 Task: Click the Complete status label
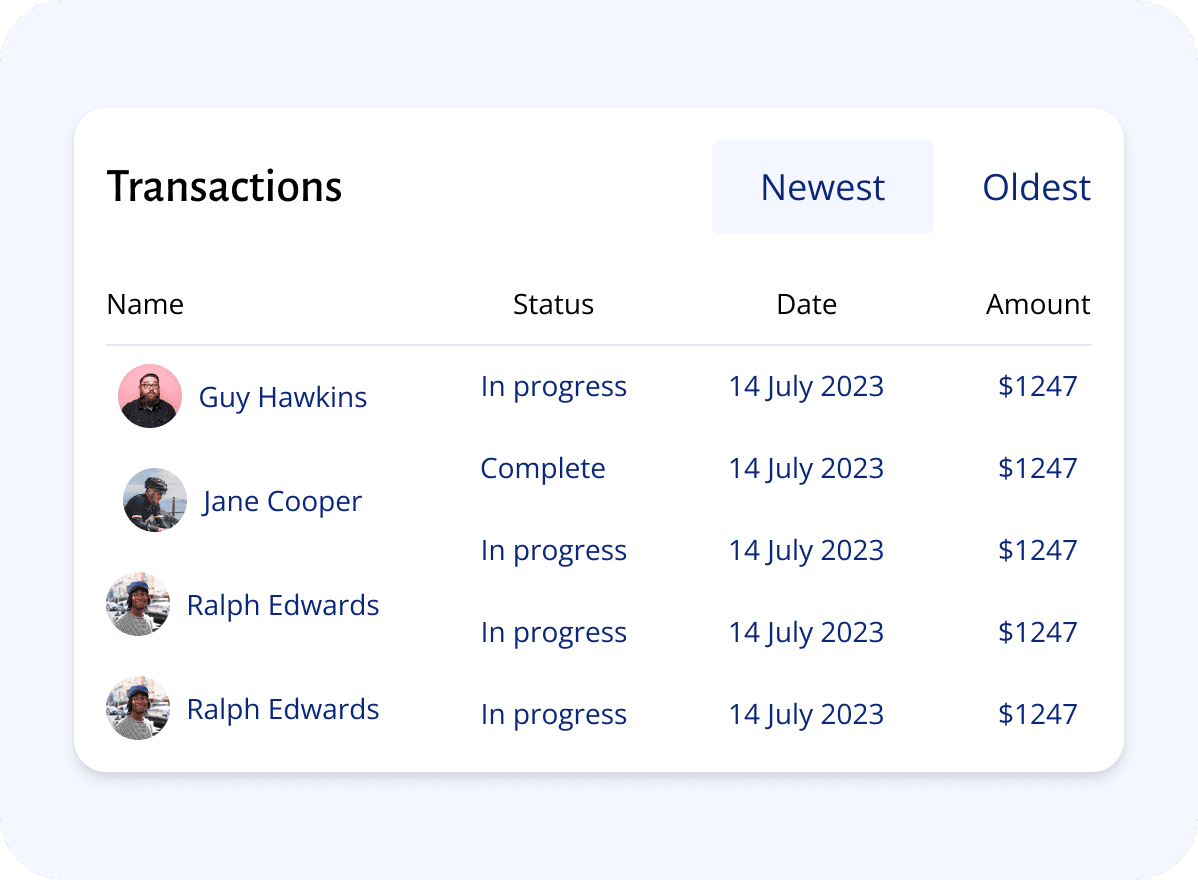tap(542, 468)
